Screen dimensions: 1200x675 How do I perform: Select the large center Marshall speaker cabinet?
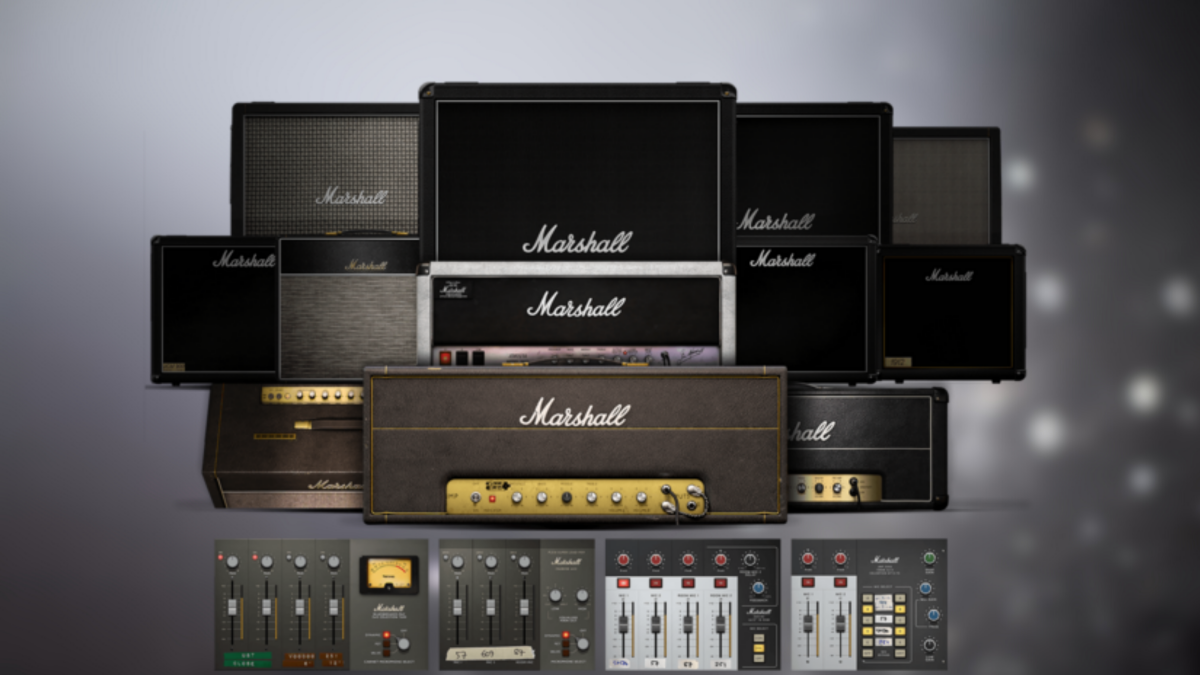(577, 170)
